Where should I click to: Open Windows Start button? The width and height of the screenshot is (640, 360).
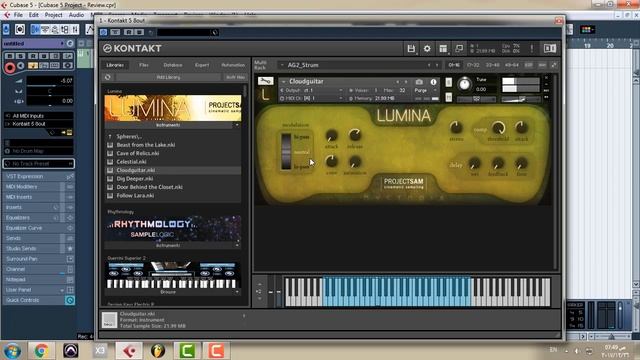(x=12, y=351)
